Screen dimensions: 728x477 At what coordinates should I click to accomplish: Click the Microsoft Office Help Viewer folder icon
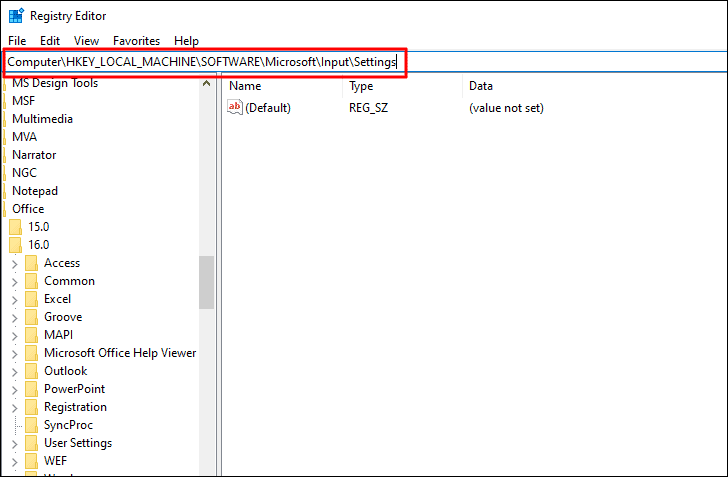pos(31,353)
